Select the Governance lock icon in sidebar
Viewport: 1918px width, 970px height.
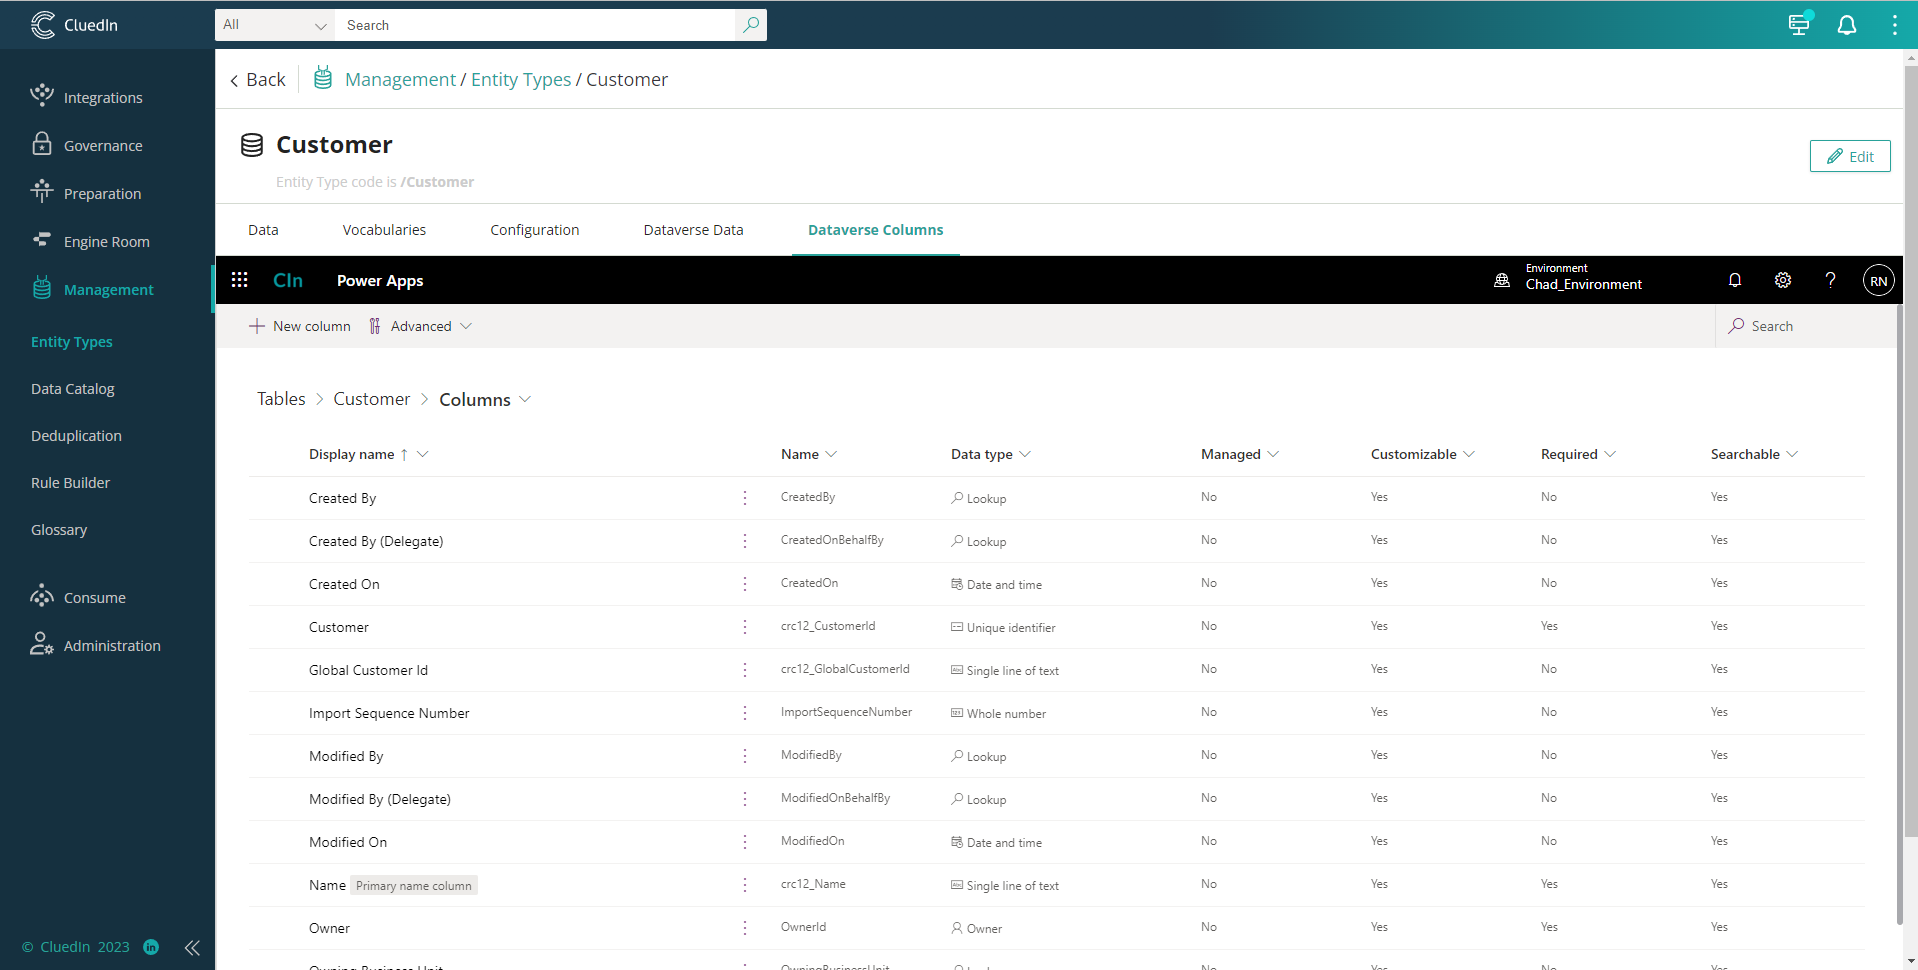tap(42, 143)
